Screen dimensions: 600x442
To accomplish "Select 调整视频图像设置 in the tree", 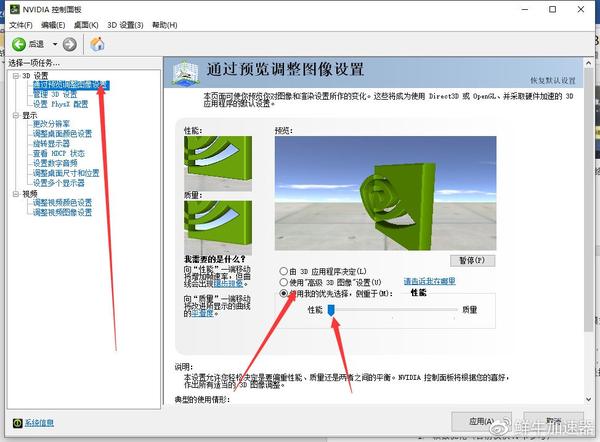I will point(62,212).
